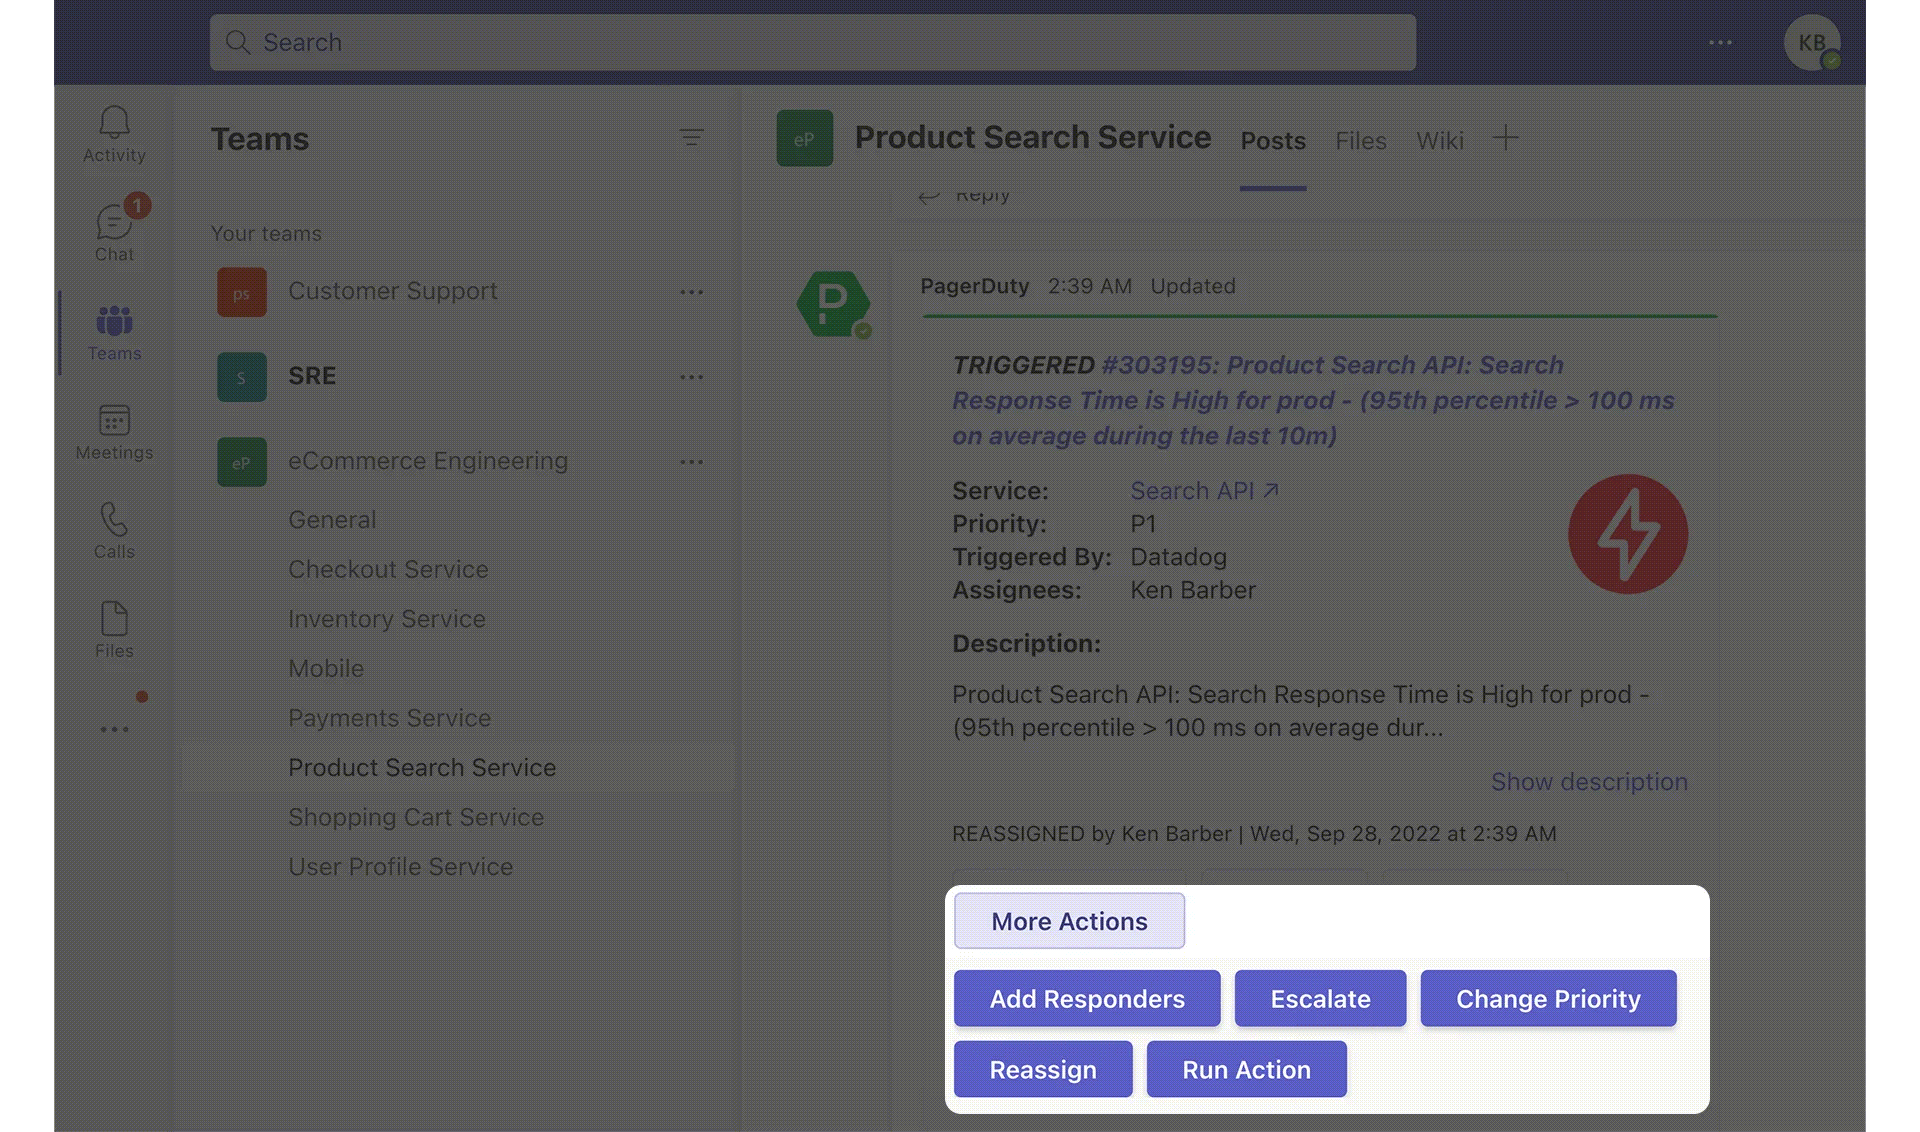
Task: Open the Activity feed
Action: [x=114, y=130]
